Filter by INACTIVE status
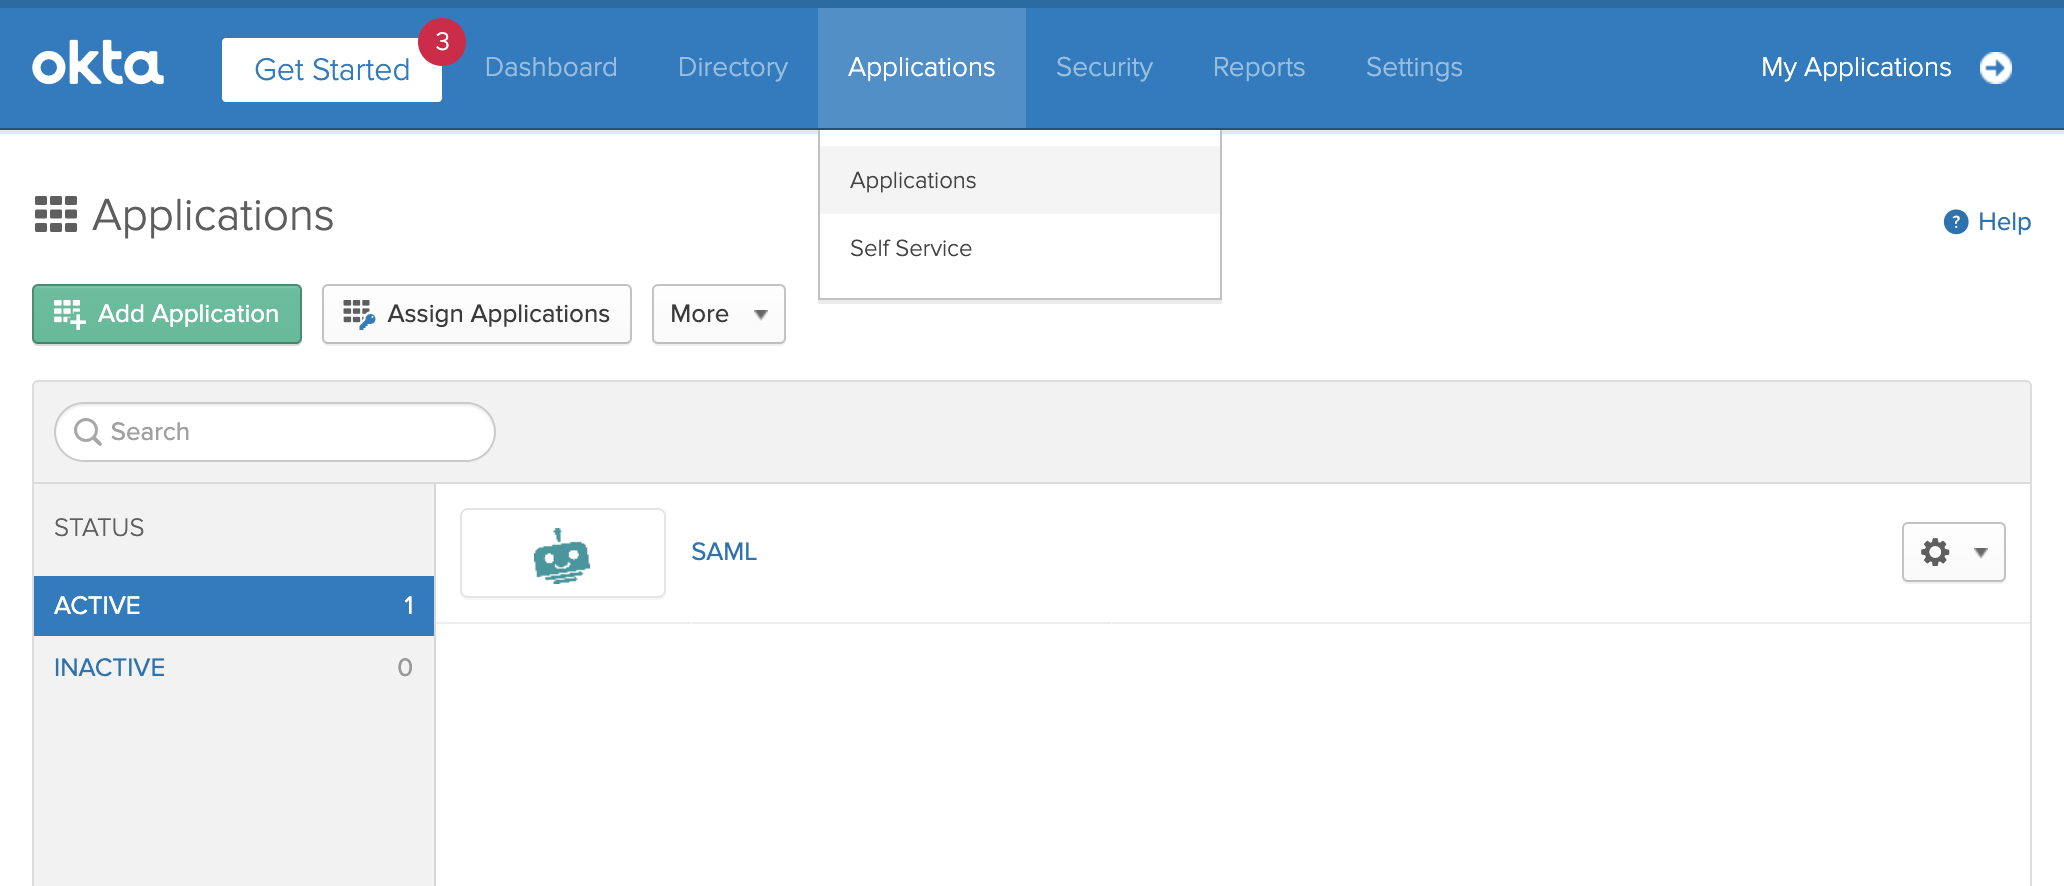Screen dimensions: 2064x886 [x=110, y=667]
